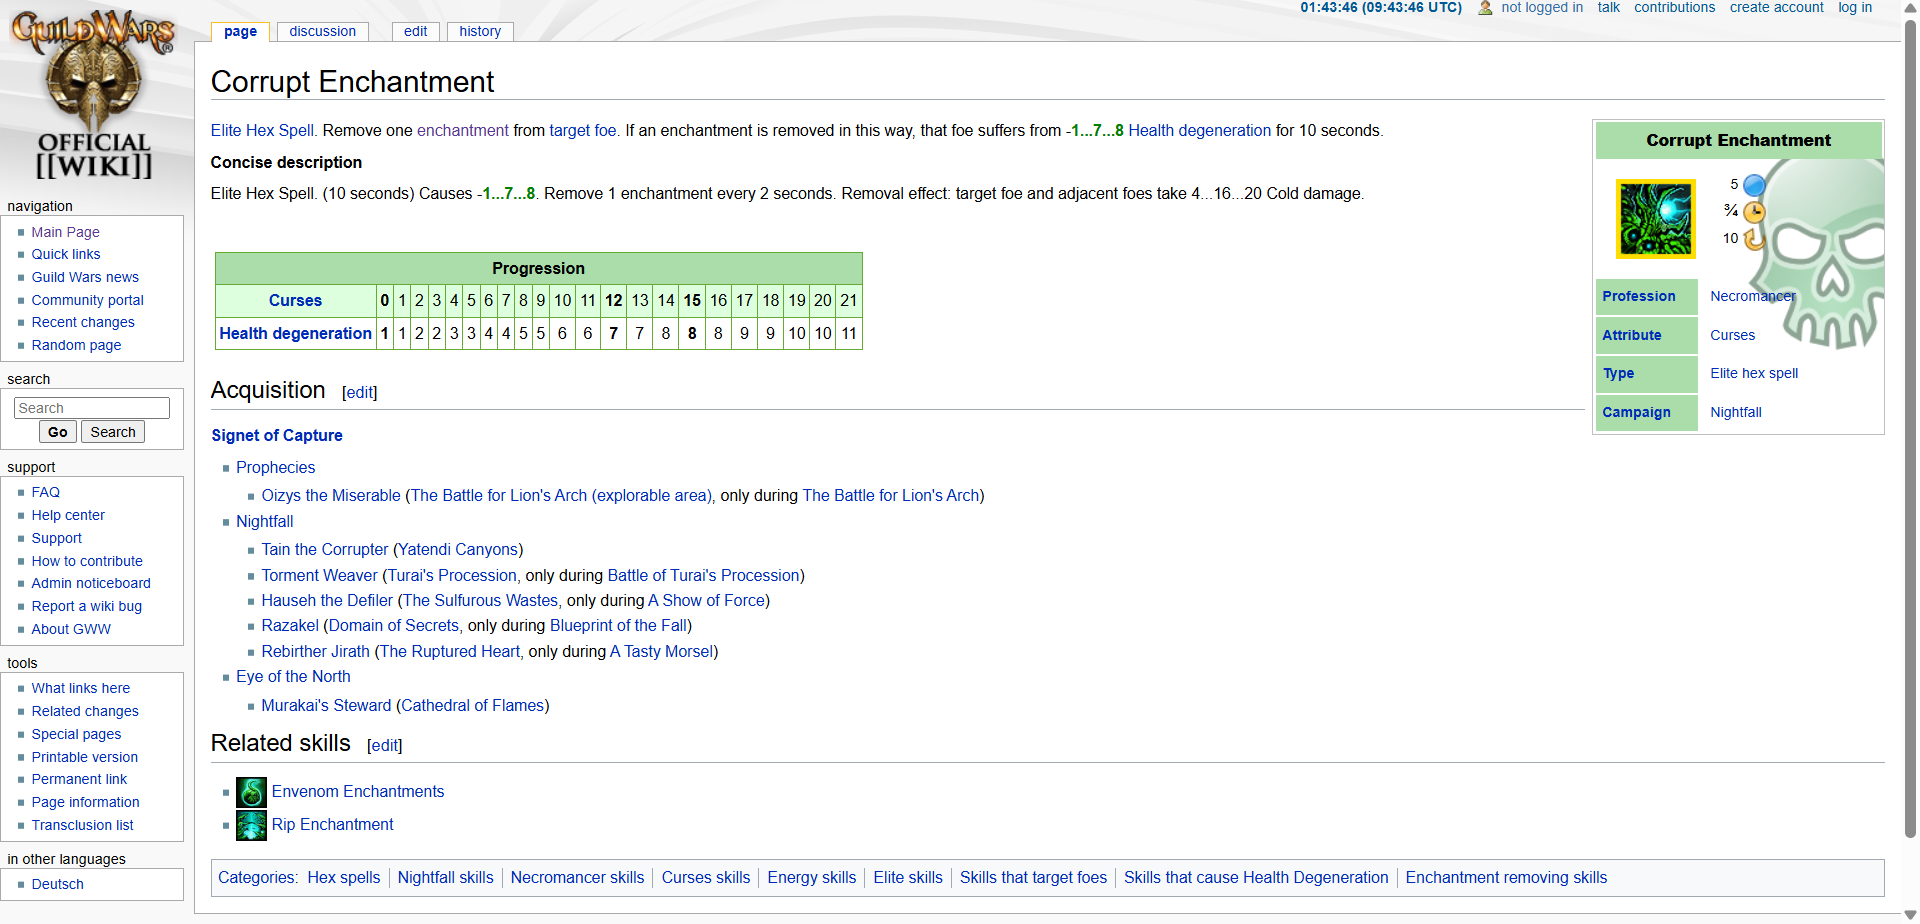
Task: Click the activation time clock icon
Action: (x=1754, y=212)
